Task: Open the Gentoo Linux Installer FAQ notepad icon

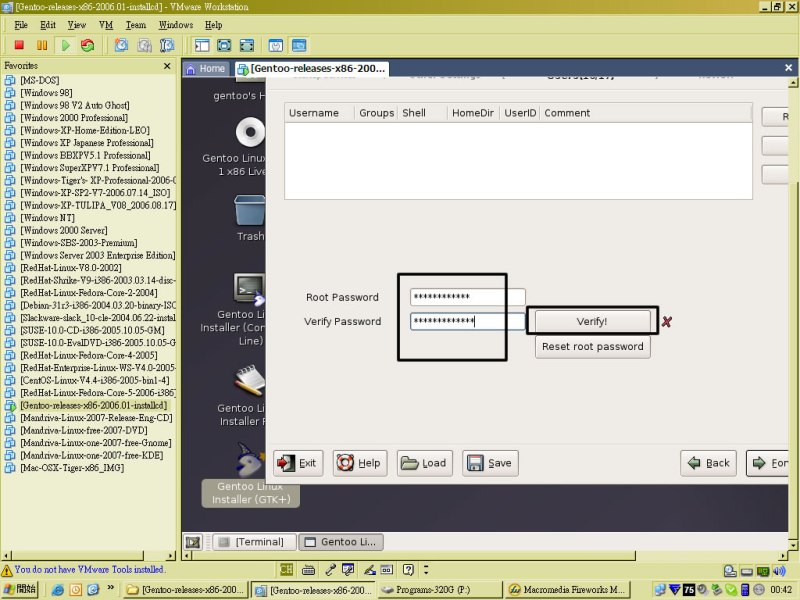Action: pyautogui.click(x=249, y=380)
